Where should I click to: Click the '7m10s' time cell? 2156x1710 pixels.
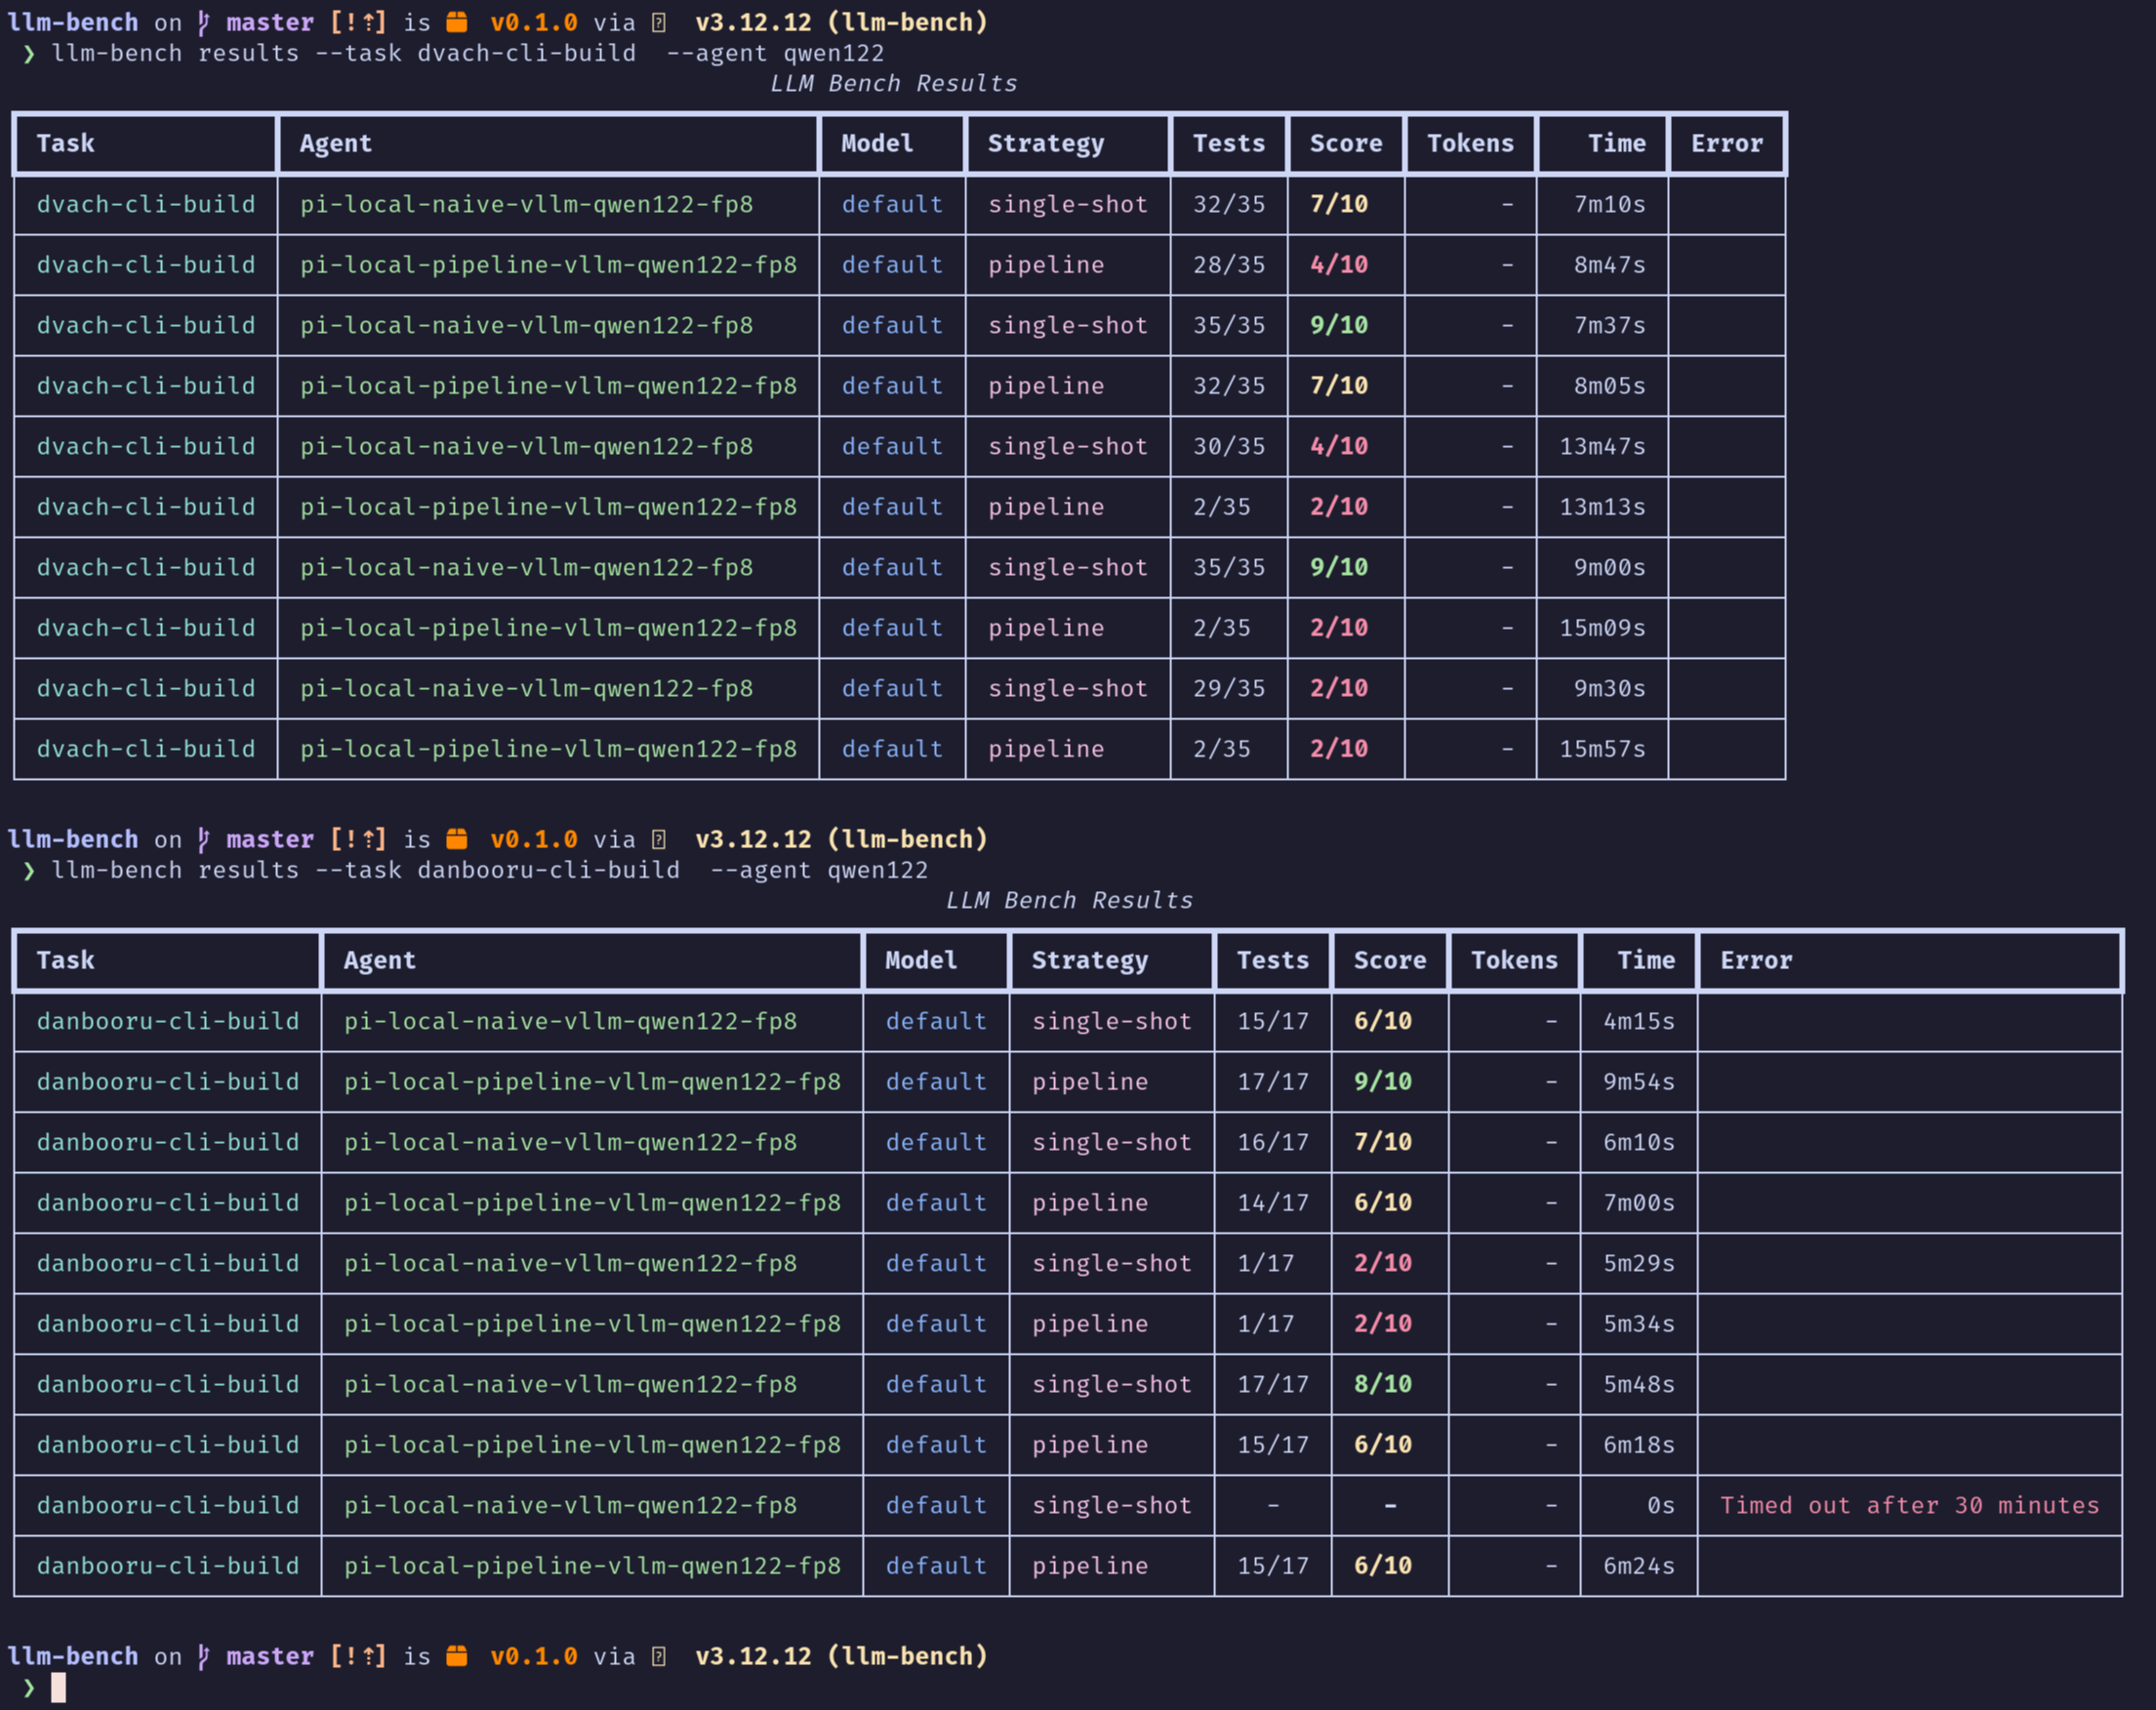(x=1610, y=204)
